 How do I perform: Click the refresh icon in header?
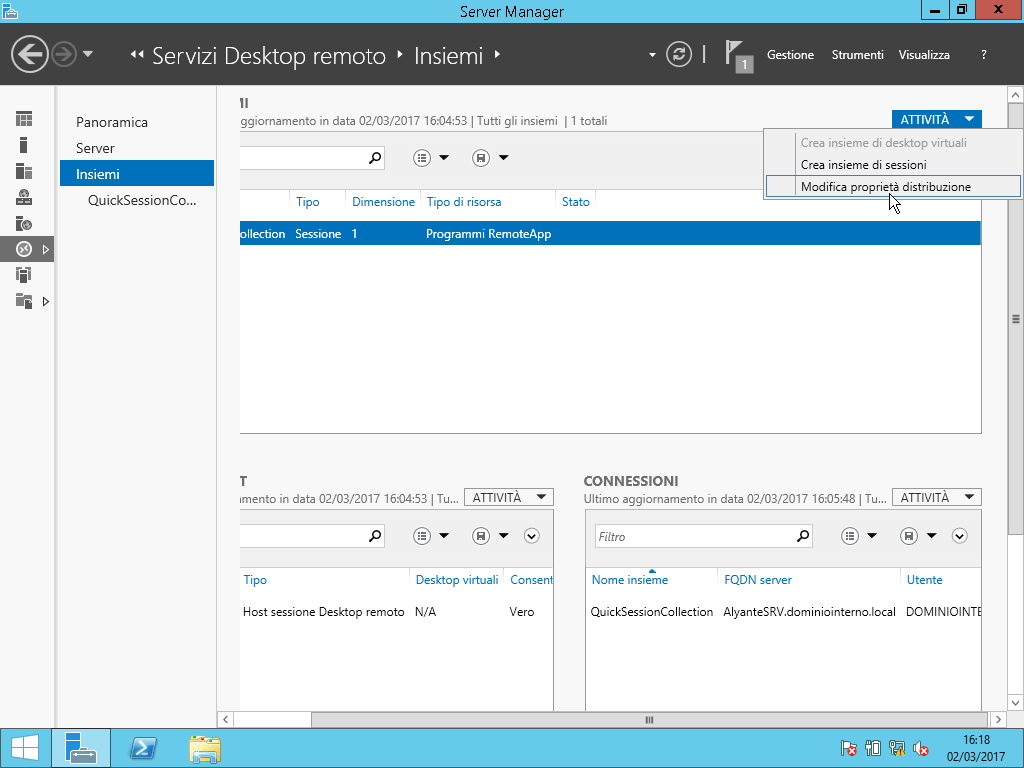679,54
